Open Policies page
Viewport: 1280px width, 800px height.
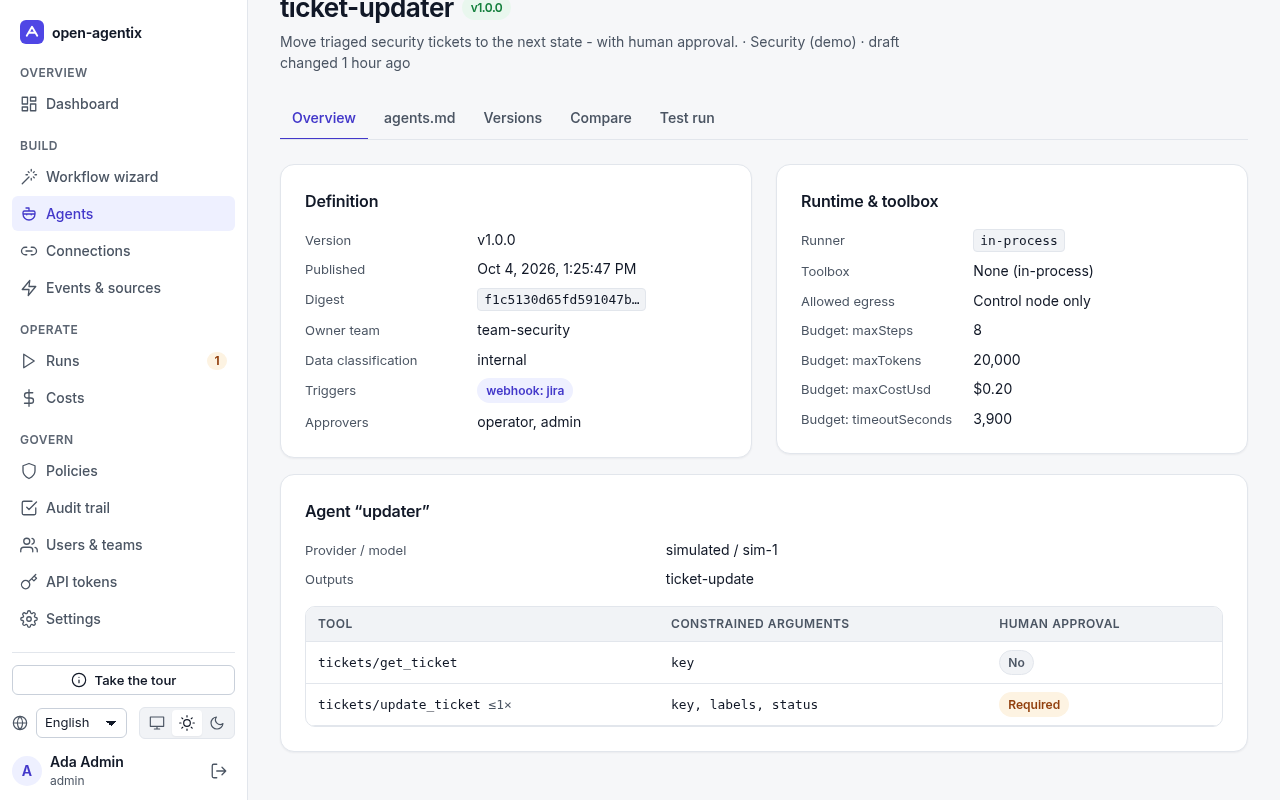(123, 471)
